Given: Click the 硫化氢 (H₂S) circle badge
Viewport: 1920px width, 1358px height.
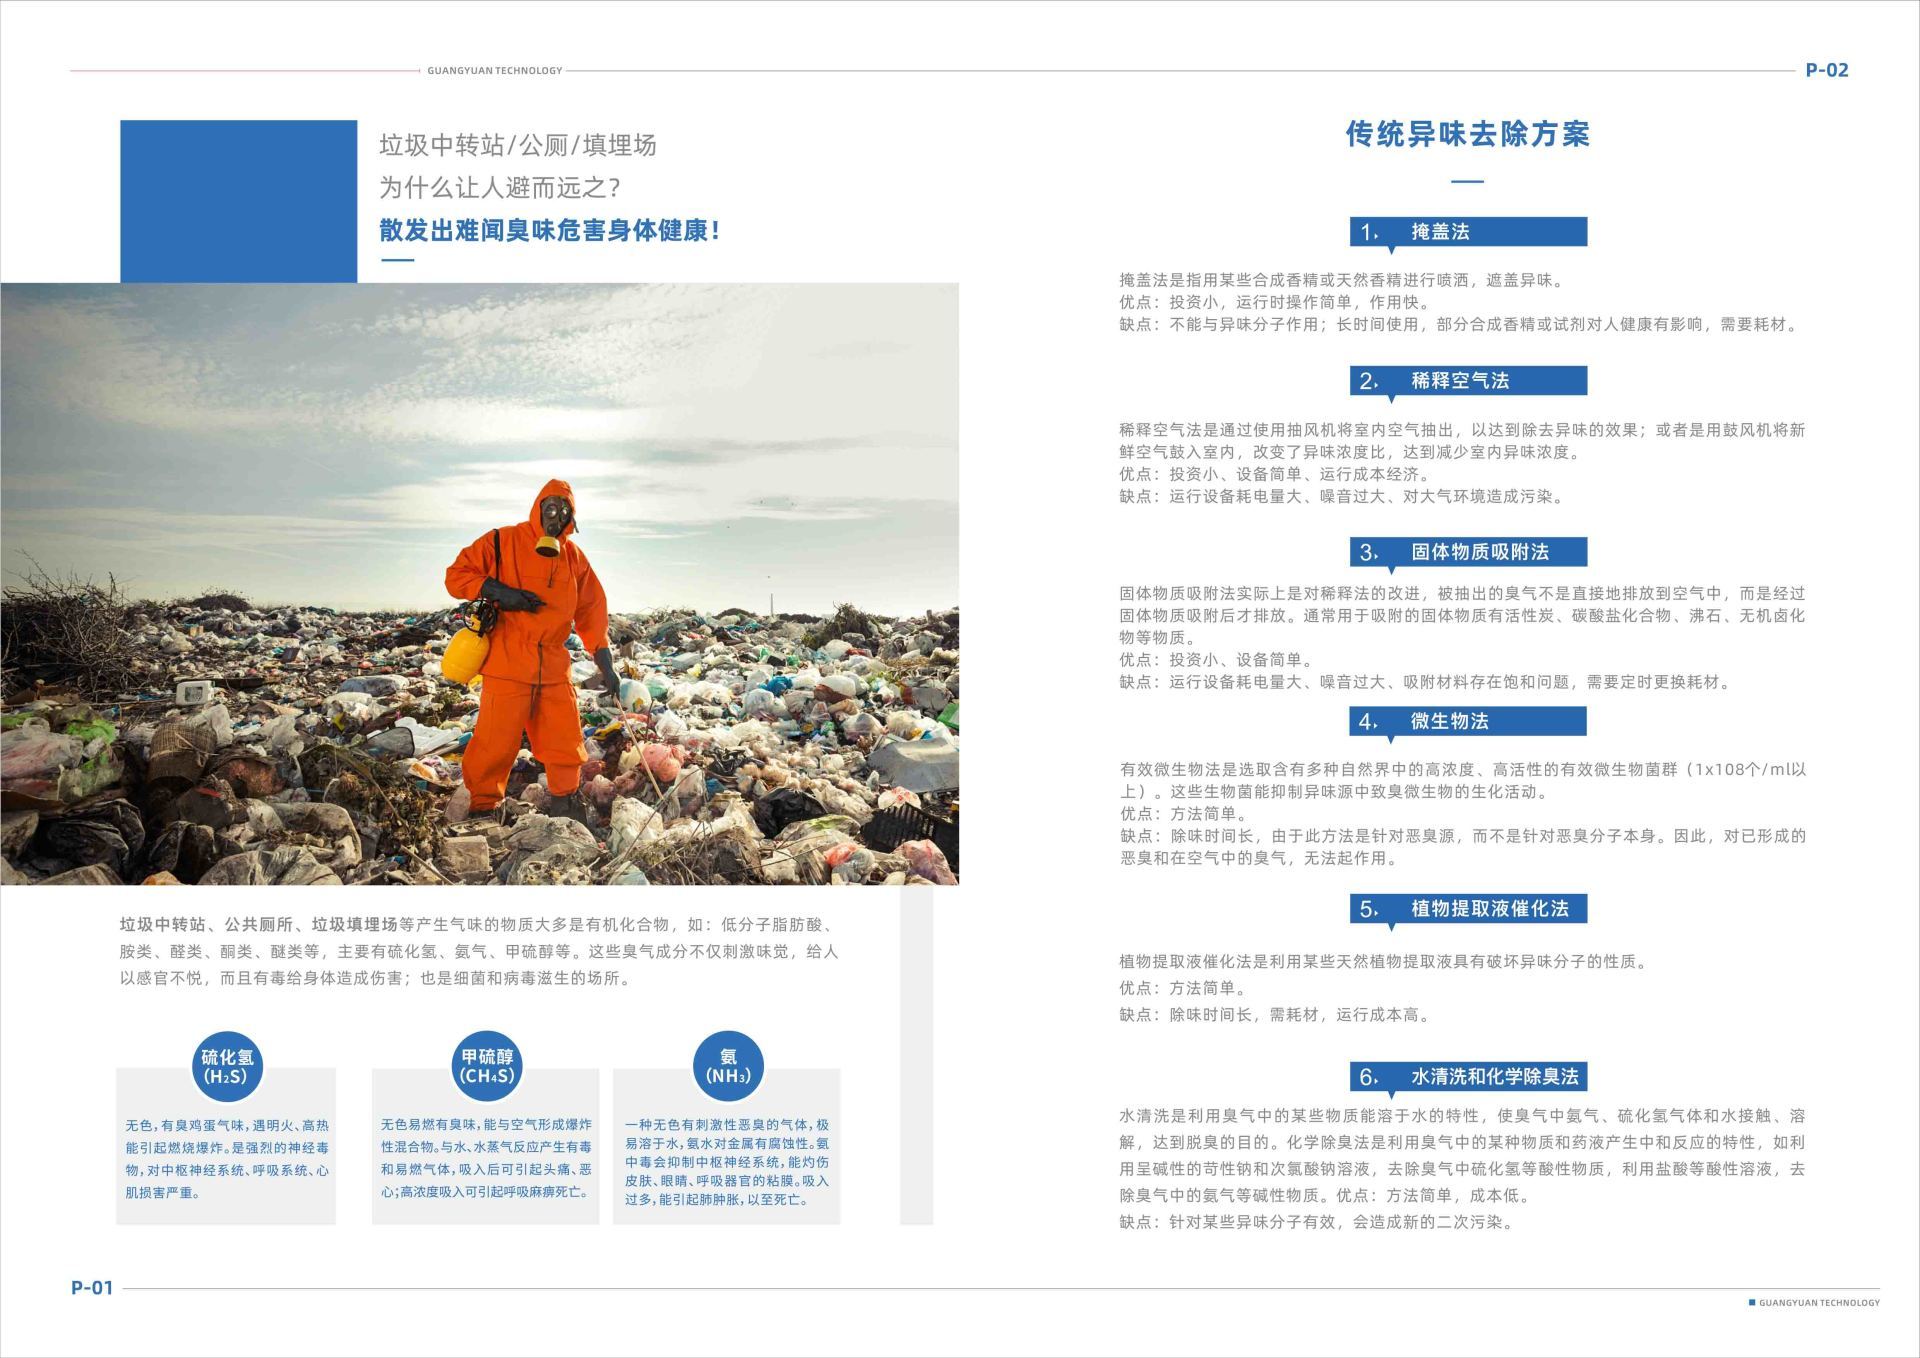Looking at the screenshot, I should click(x=227, y=1067).
